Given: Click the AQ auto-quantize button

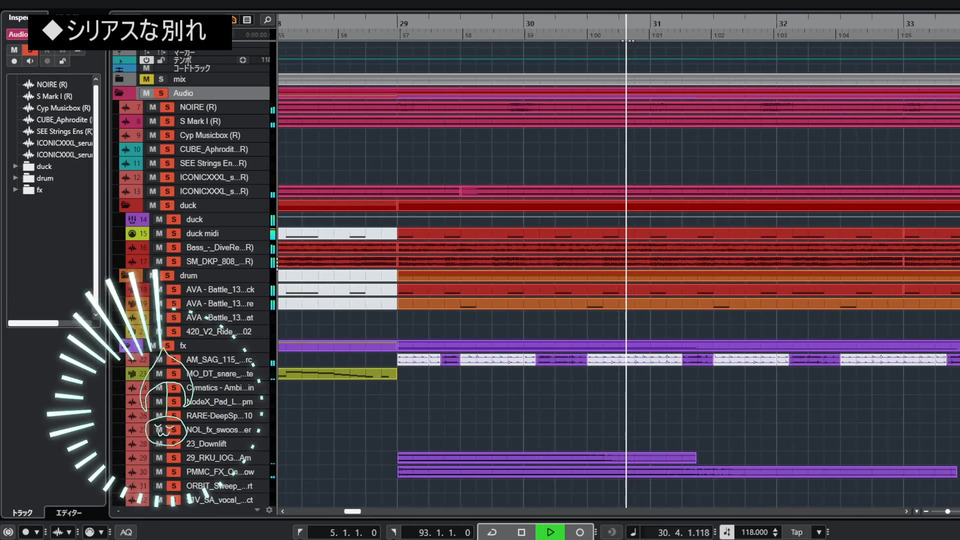Looking at the screenshot, I should 126,532.
